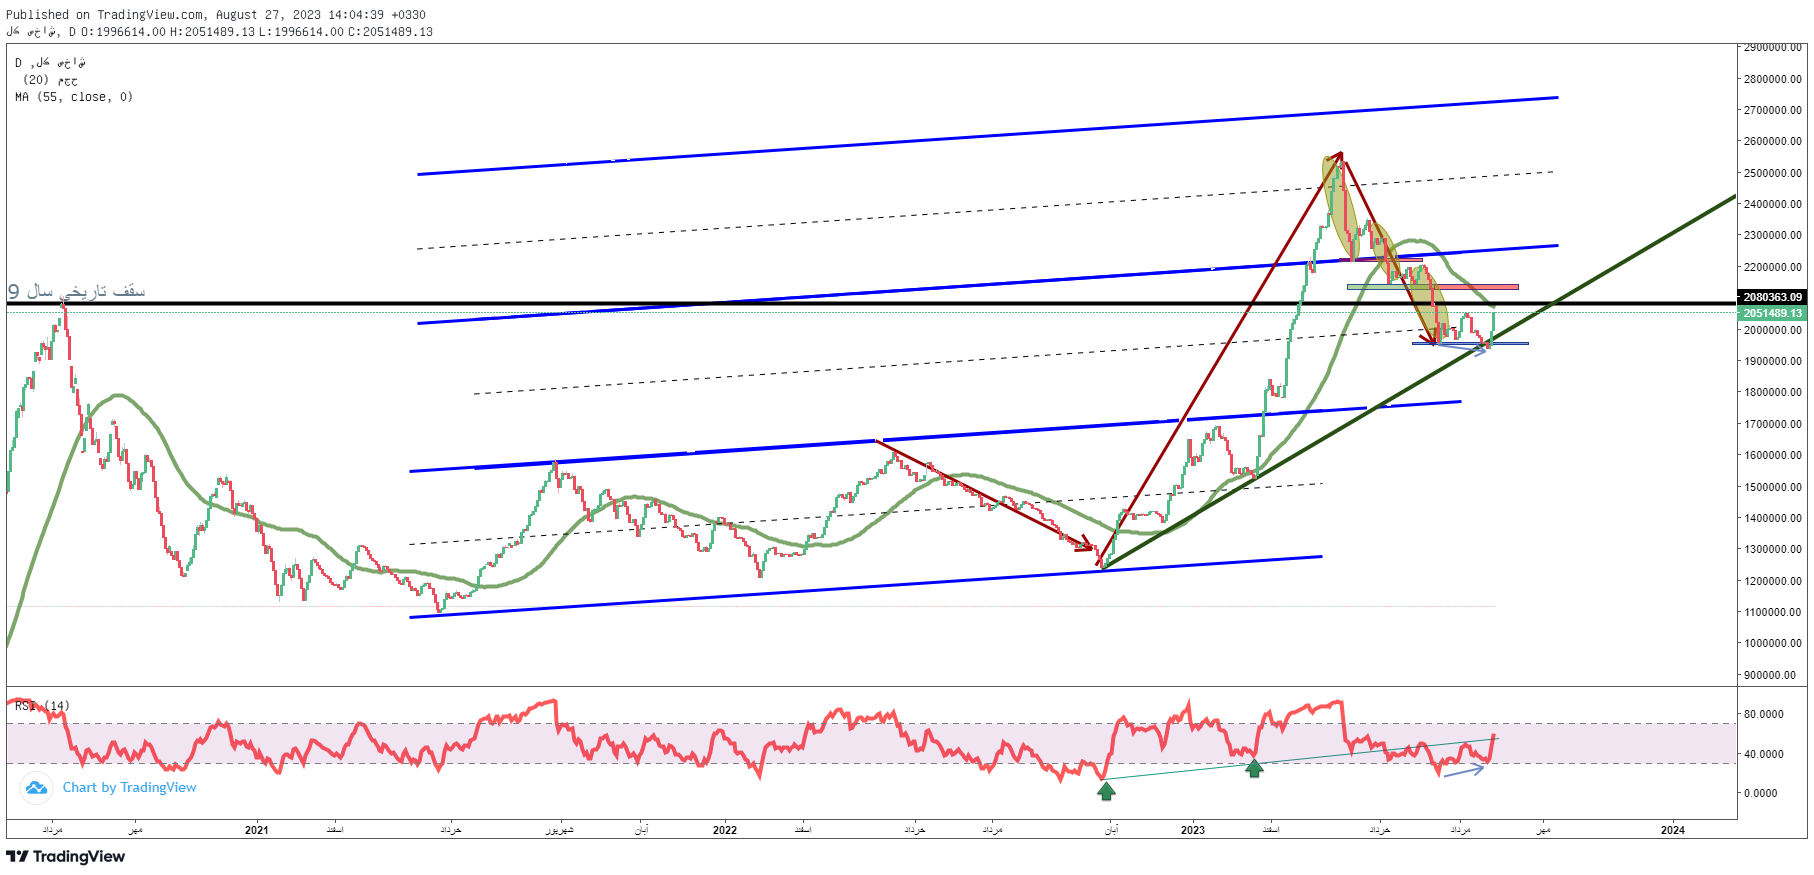Open the Chart by TradingView link
Image resolution: width=1814 pixels, height=875 pixels.
pos(129,788)
